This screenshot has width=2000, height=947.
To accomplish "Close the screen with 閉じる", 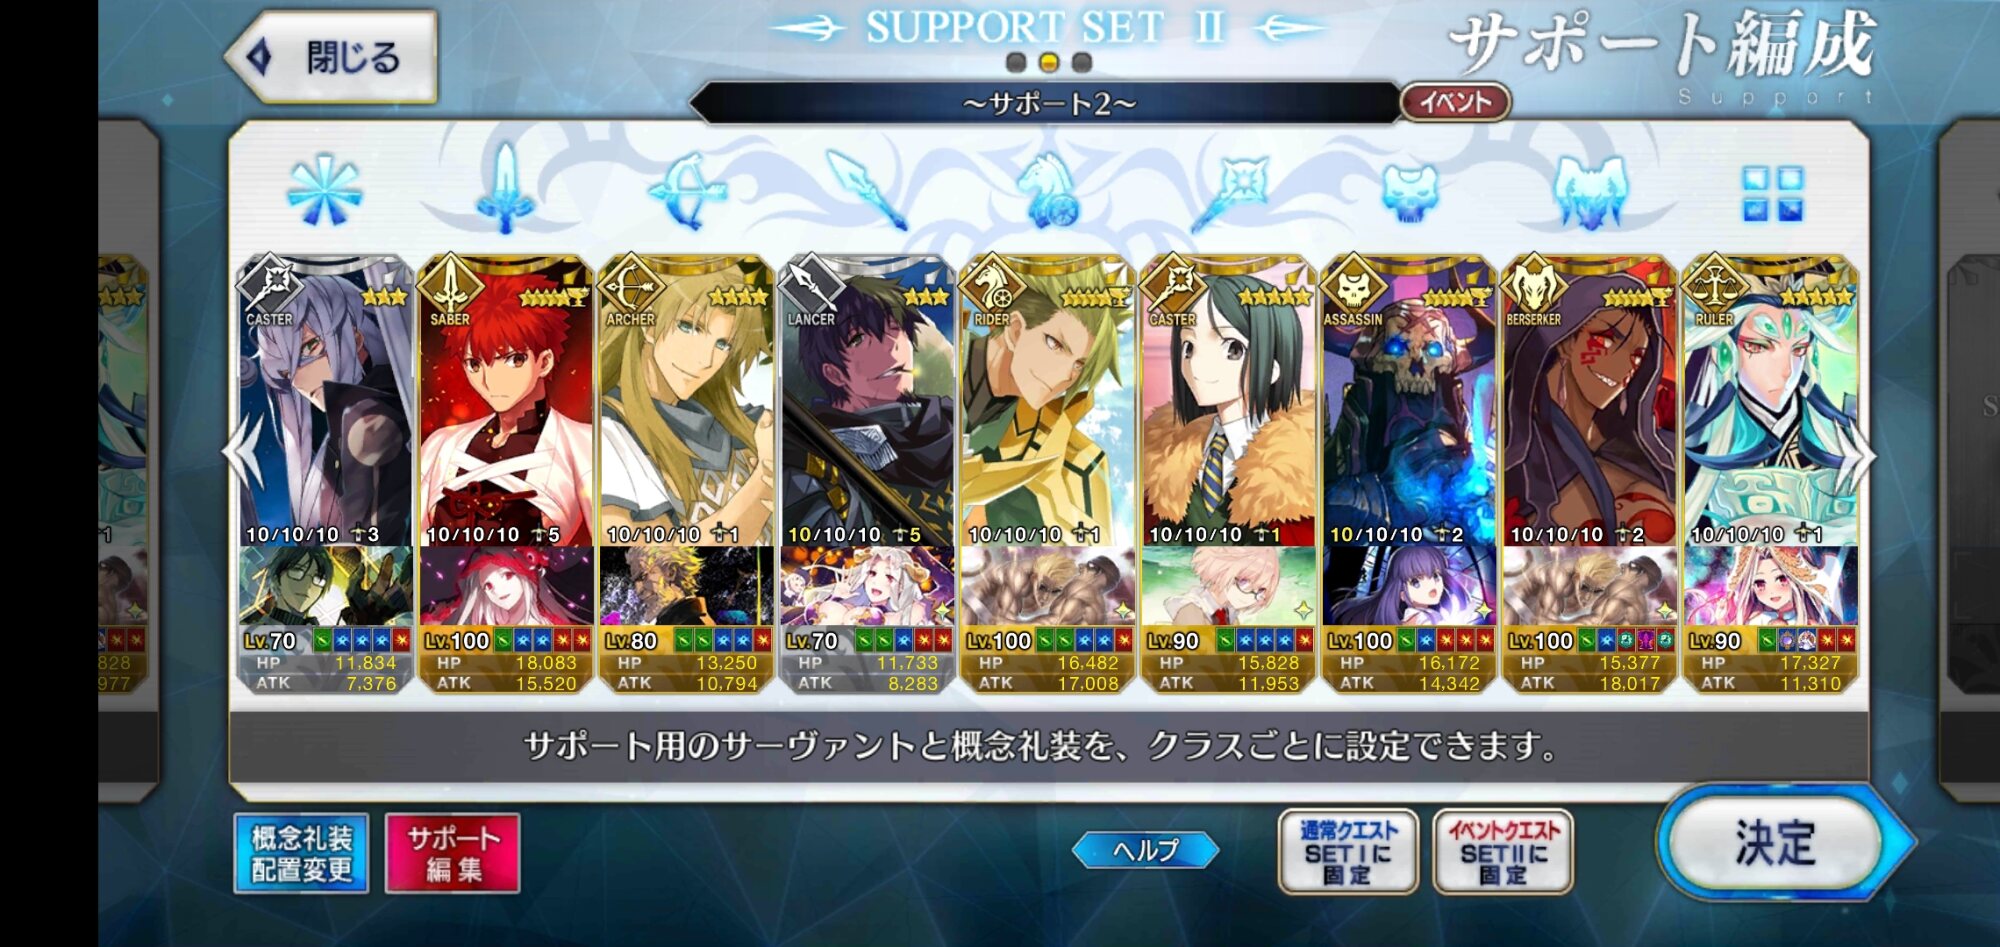I will [332, 57].
